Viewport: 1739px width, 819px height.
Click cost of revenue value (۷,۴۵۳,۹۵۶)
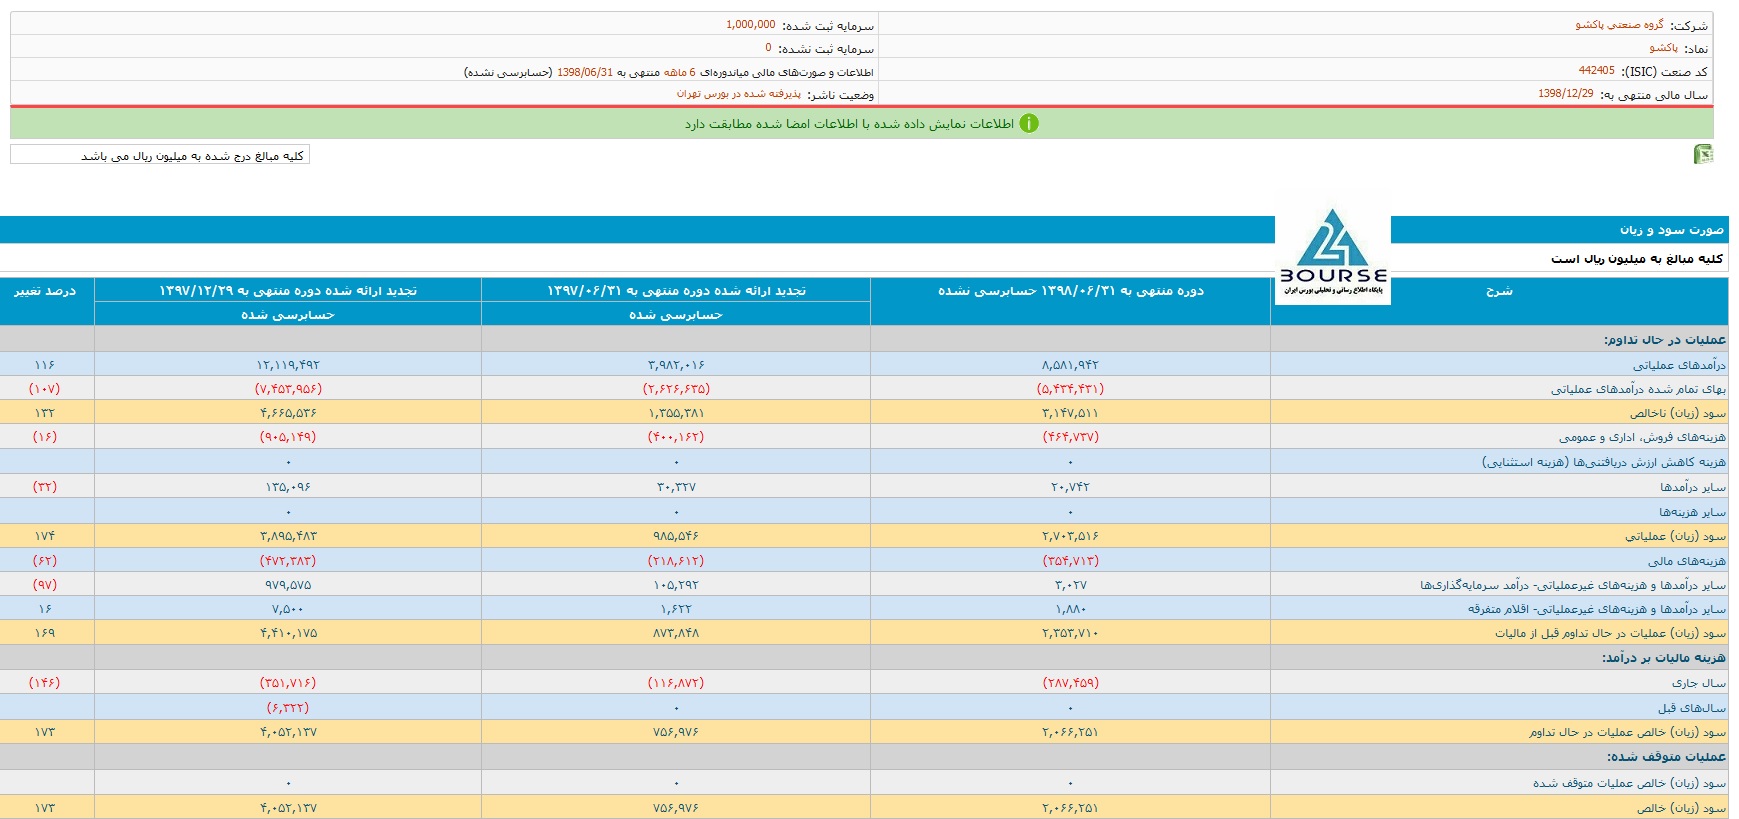coord(288,388)
